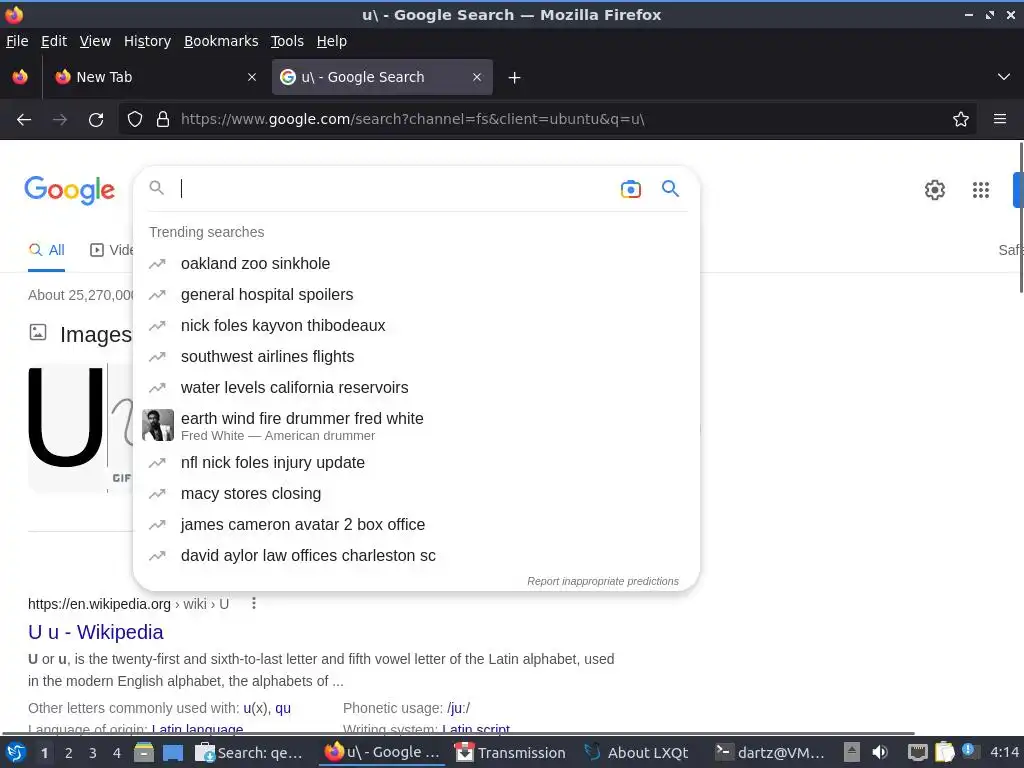
Task: Click Report inappropriate predictions link
Action: pos(603,581)
